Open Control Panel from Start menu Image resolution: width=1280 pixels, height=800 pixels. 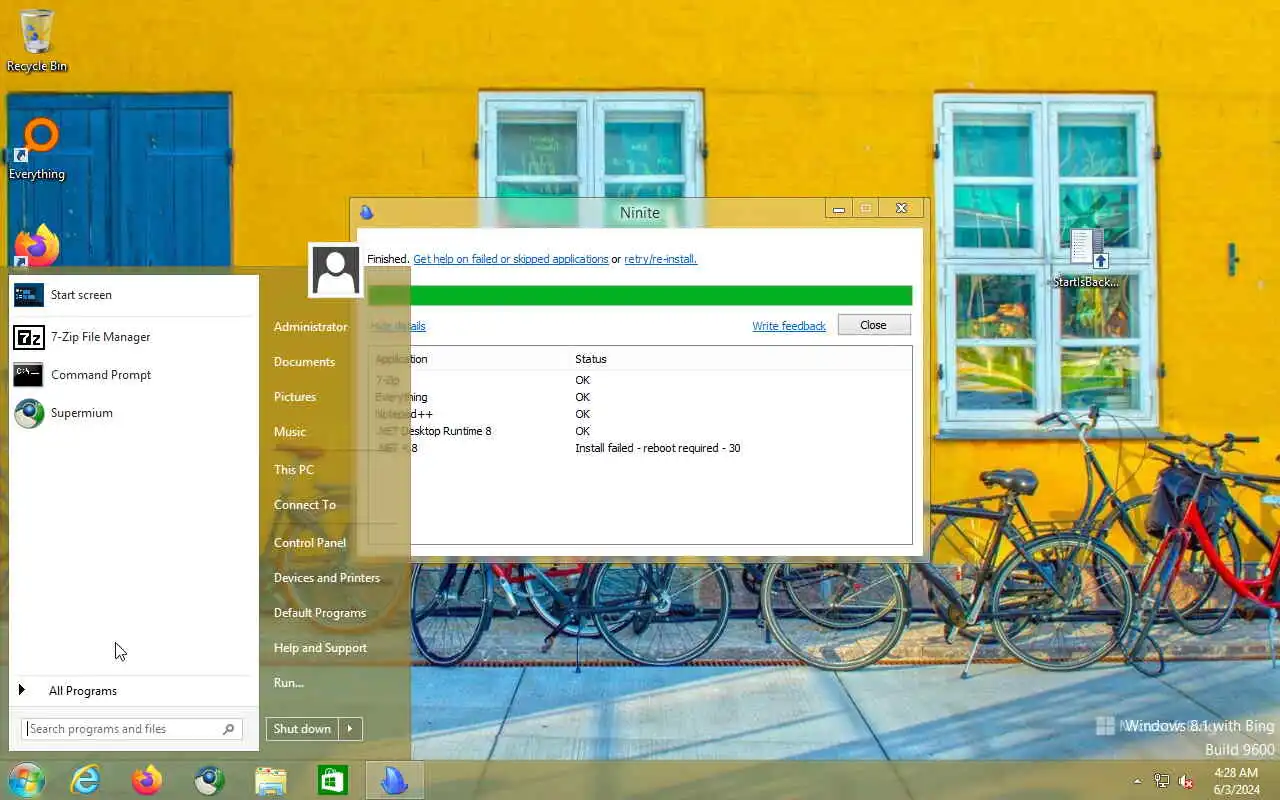(x=310, y=543)
